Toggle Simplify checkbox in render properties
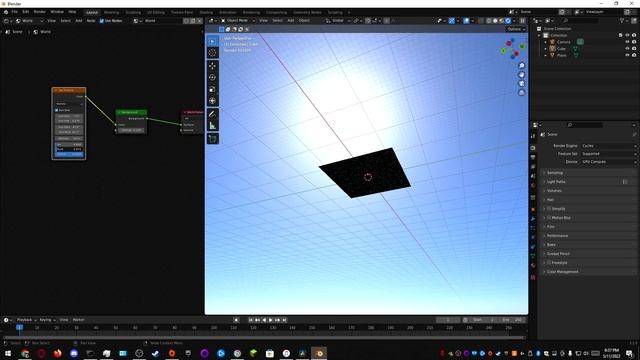Viewport: 640px width, 360px height. 549,209
